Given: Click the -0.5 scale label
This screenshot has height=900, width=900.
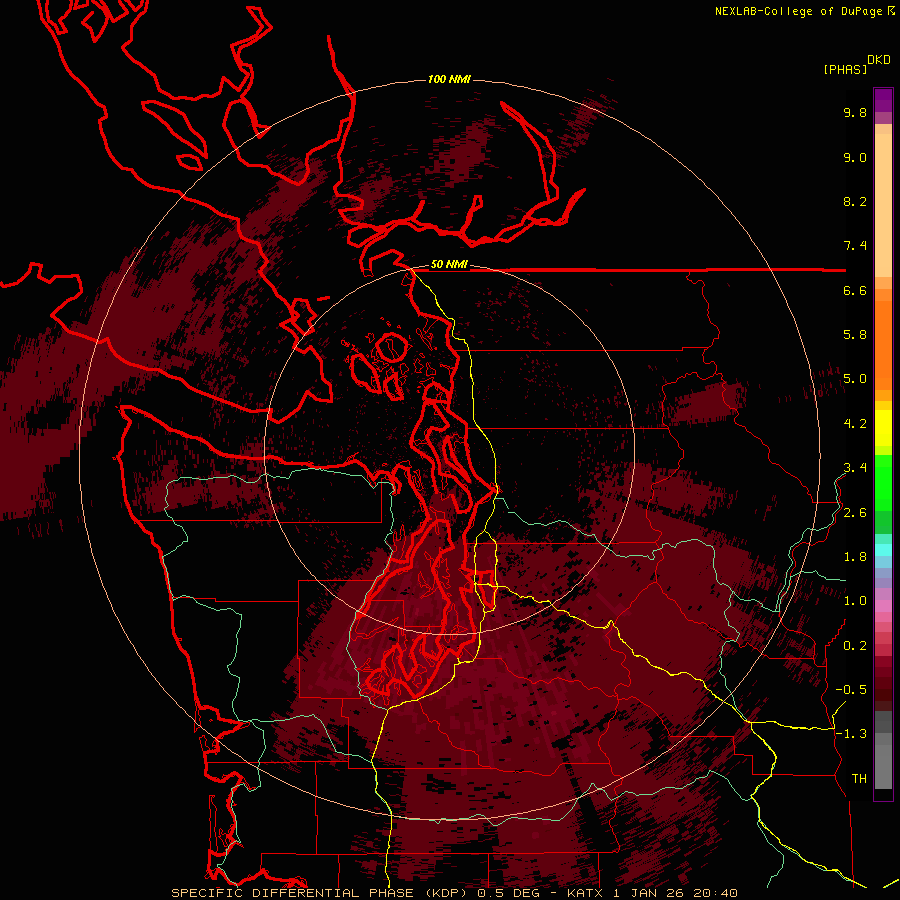Looking at the screenshot, I should click(x=851, y=690).
